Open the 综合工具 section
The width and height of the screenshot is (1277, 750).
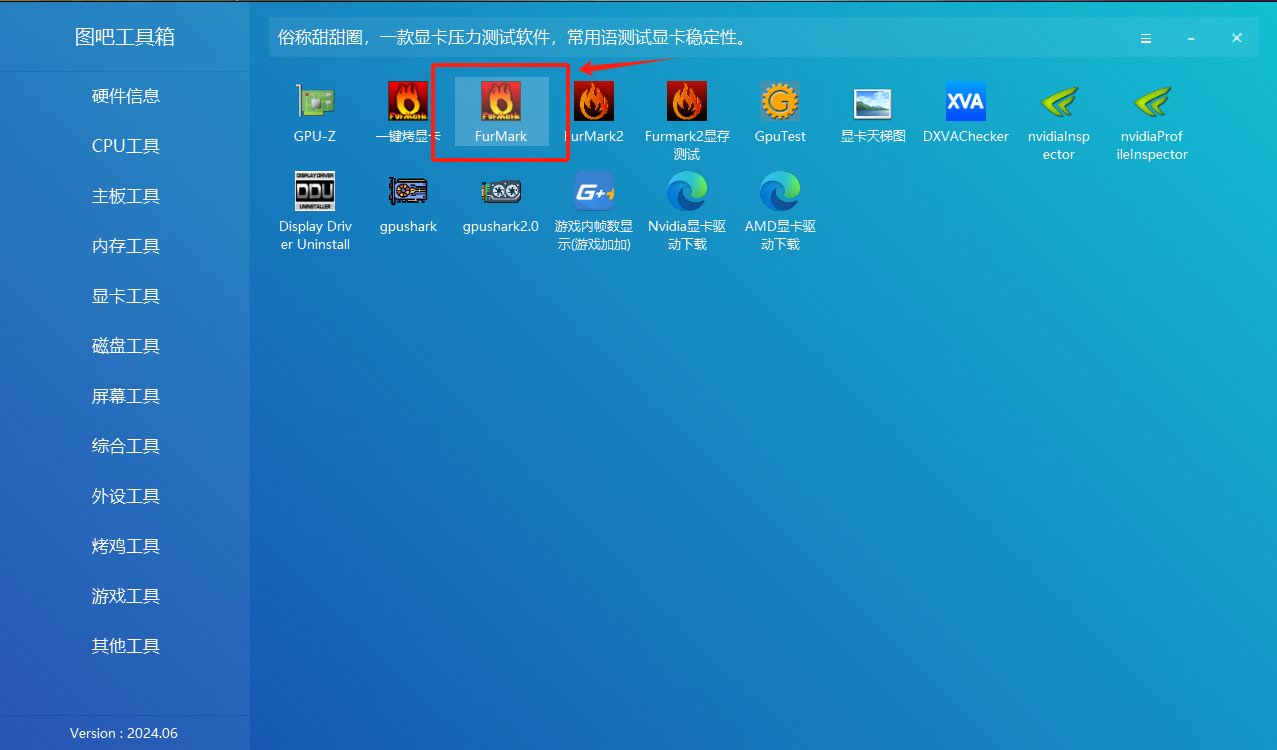(x=126, y=446)
